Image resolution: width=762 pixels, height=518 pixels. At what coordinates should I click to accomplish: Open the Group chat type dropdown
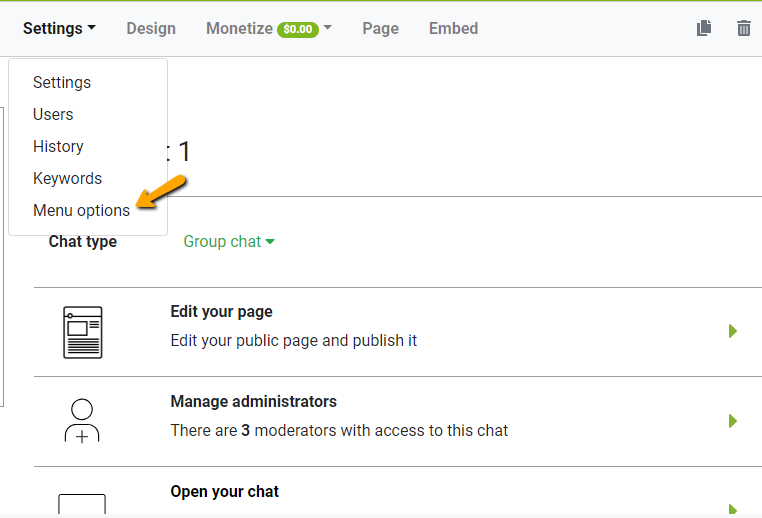click(229, 241)
